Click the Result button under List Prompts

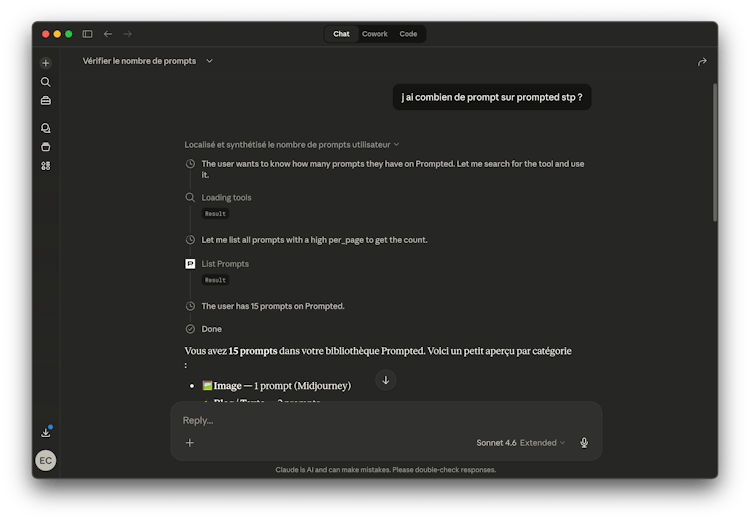[x=215, y=280]
